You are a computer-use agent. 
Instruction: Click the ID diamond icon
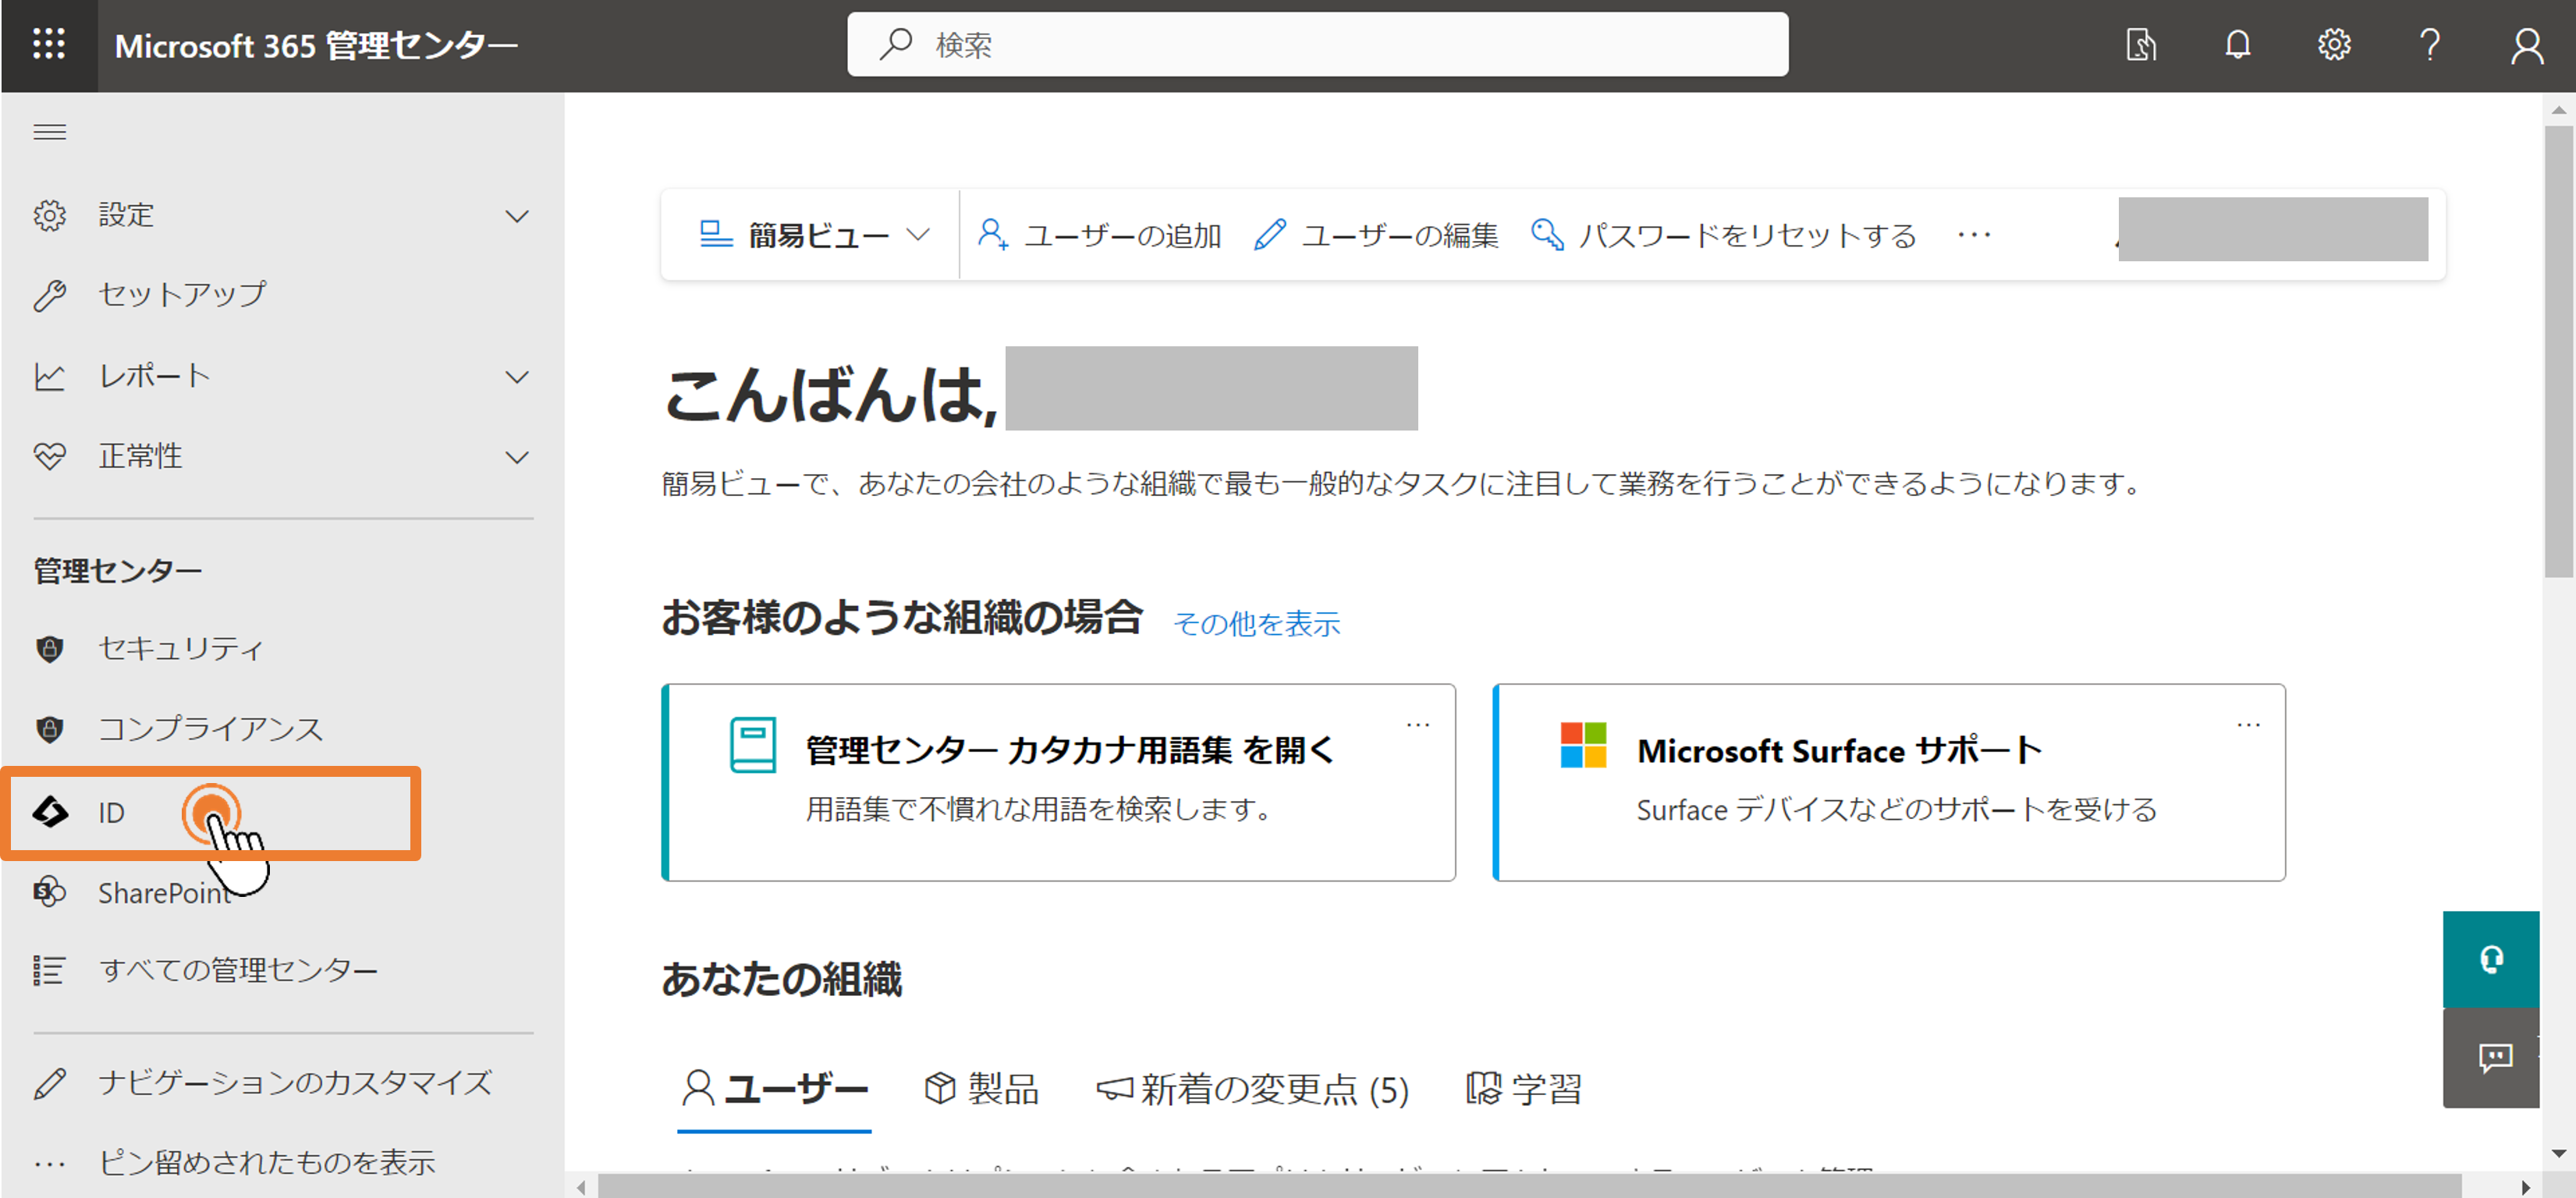click(x=50, y=811)
